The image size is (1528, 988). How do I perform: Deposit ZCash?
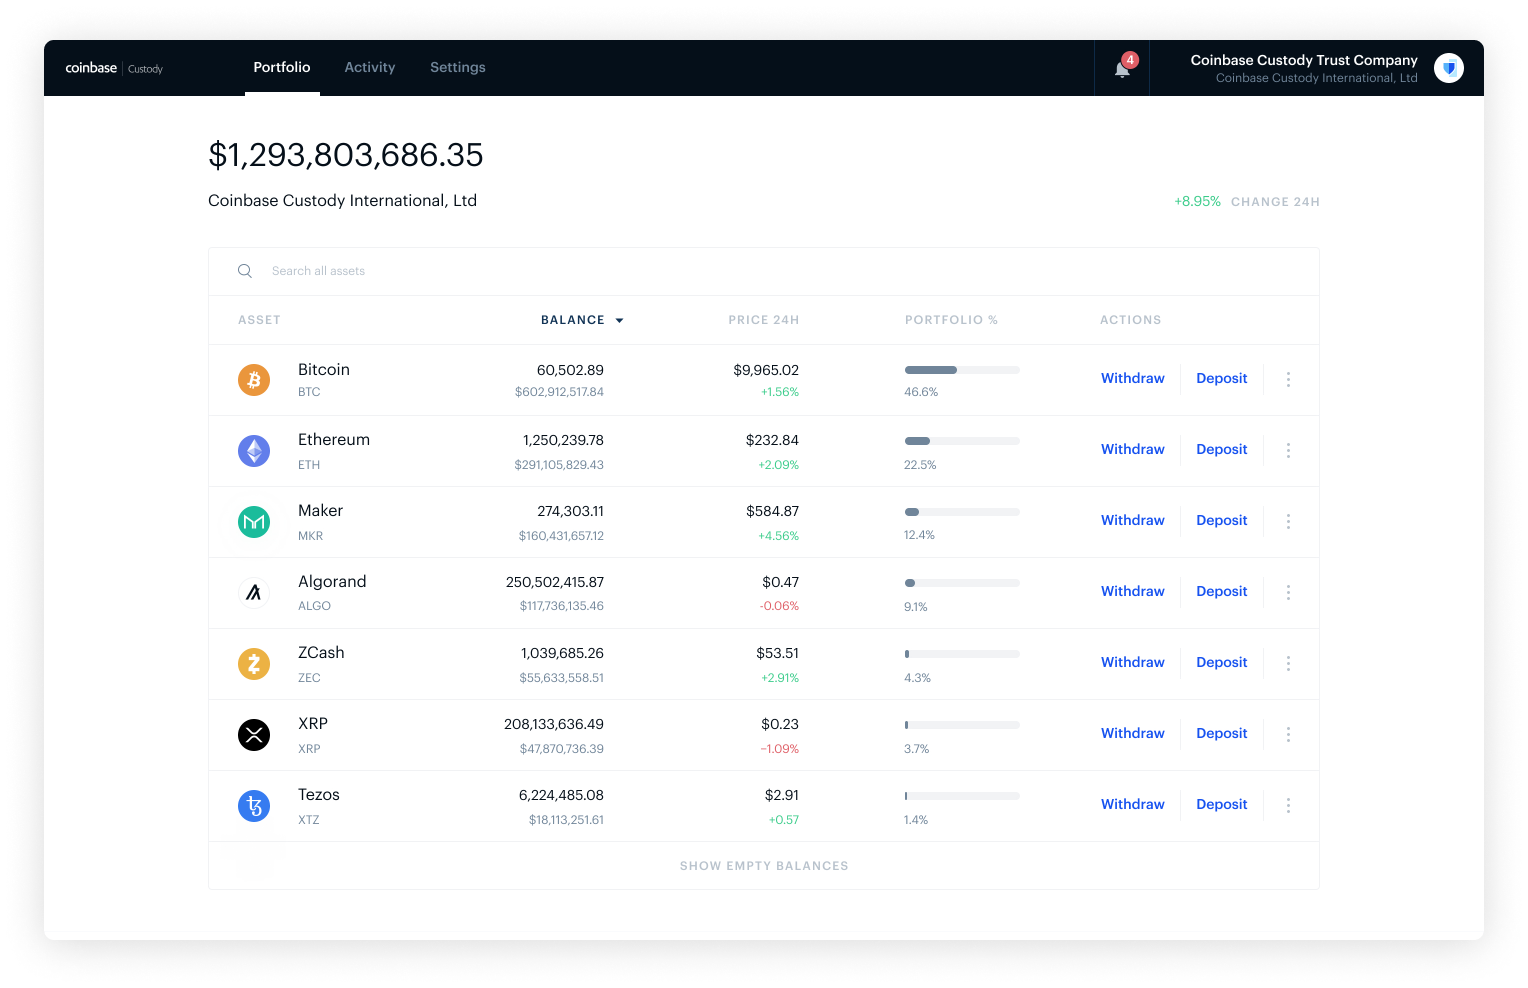coord(1222,662)
